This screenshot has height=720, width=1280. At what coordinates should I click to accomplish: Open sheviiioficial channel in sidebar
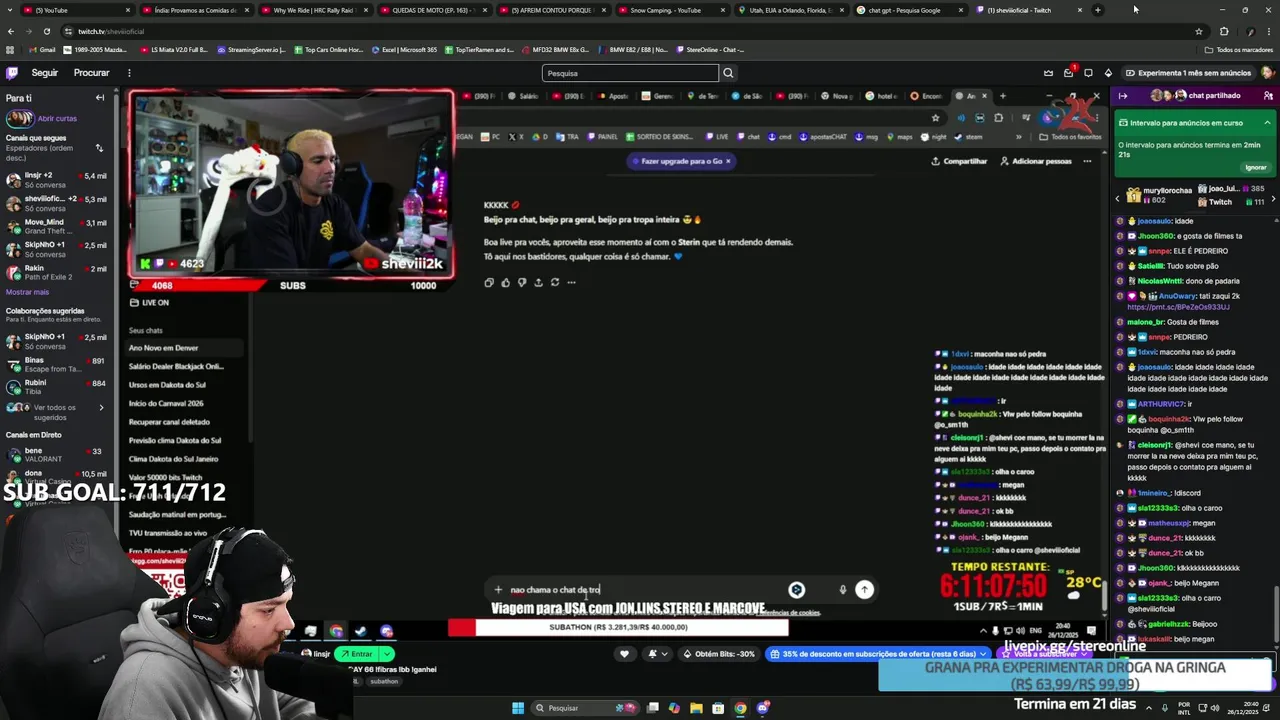pos(56,203)
